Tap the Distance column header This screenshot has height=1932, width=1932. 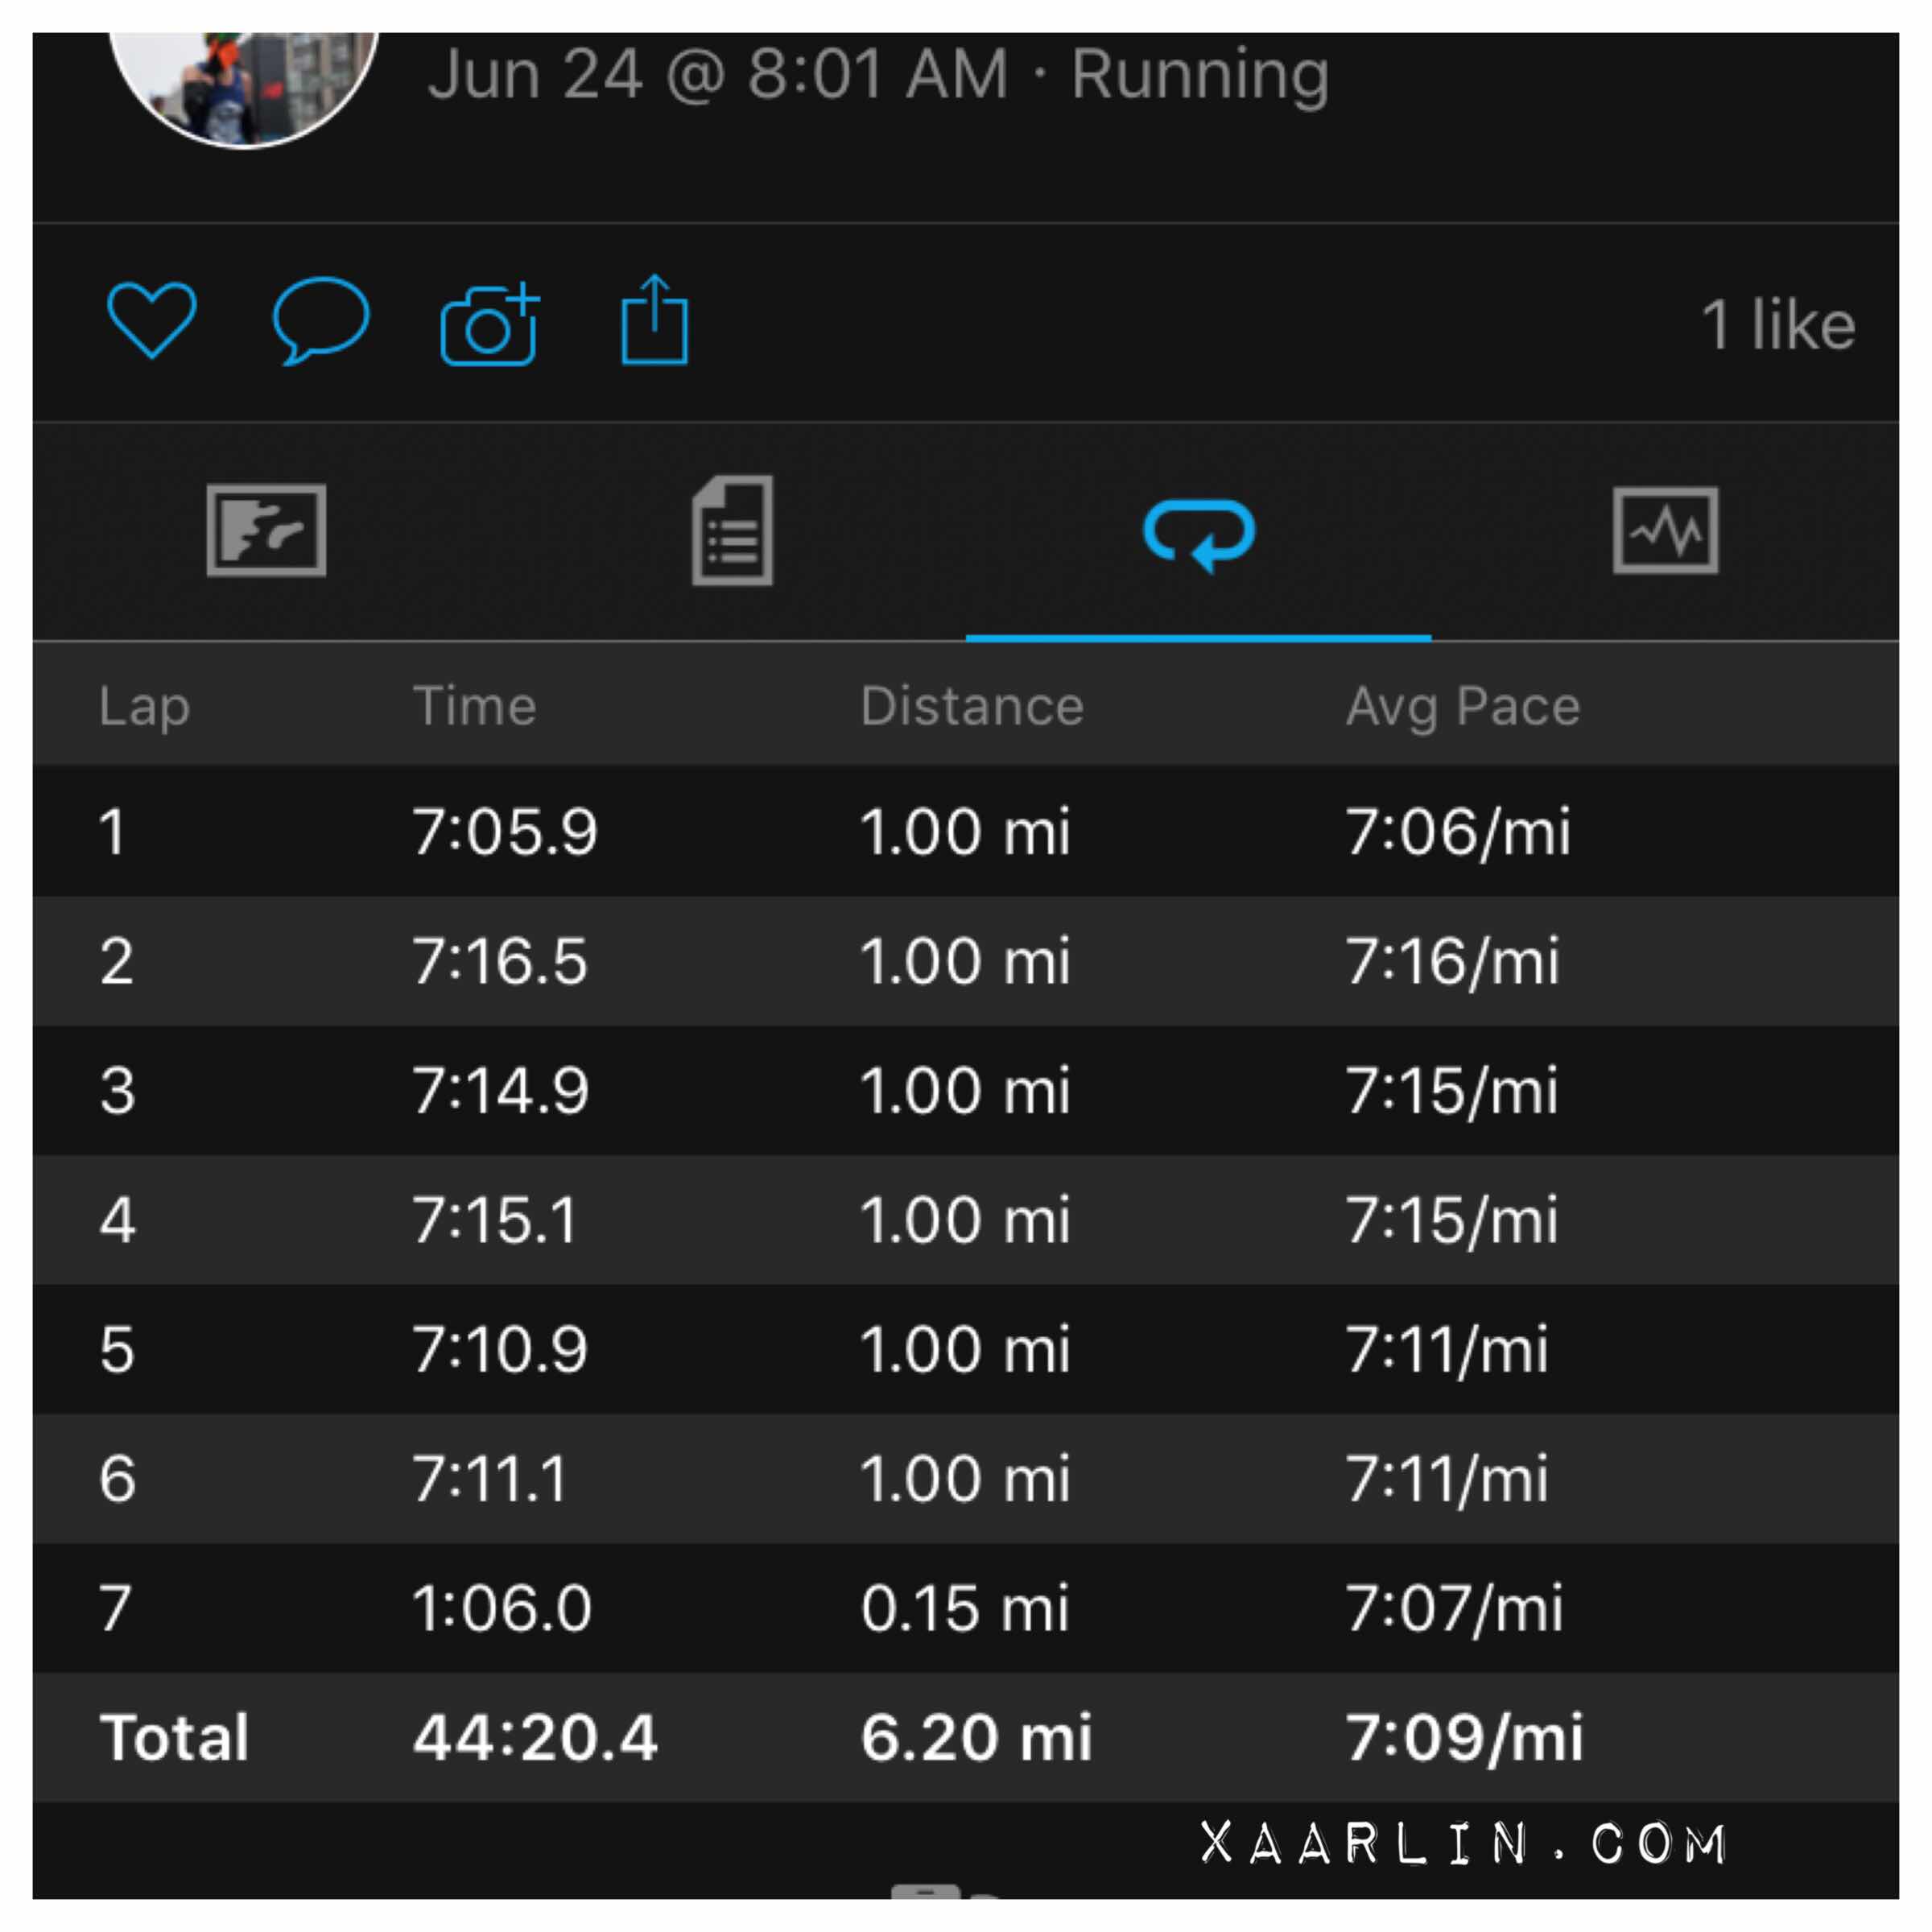point(972,706)
